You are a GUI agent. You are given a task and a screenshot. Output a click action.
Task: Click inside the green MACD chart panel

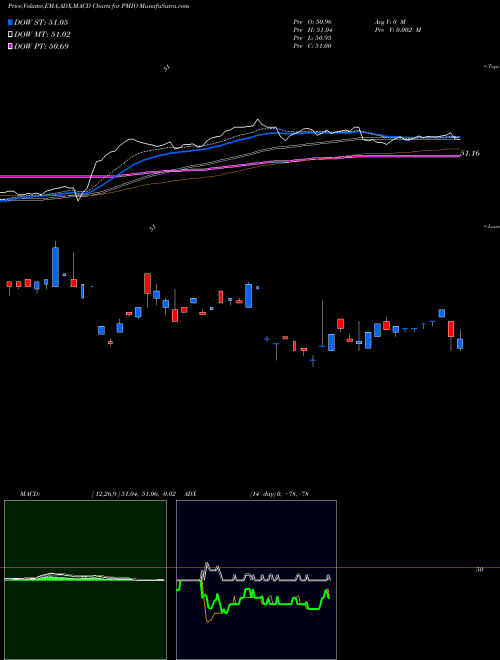click(85, 580)
